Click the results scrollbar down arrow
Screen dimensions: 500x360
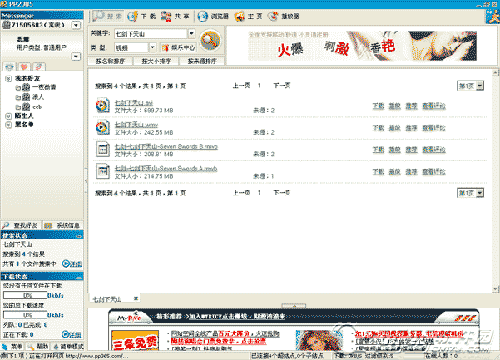click(496, 289)
